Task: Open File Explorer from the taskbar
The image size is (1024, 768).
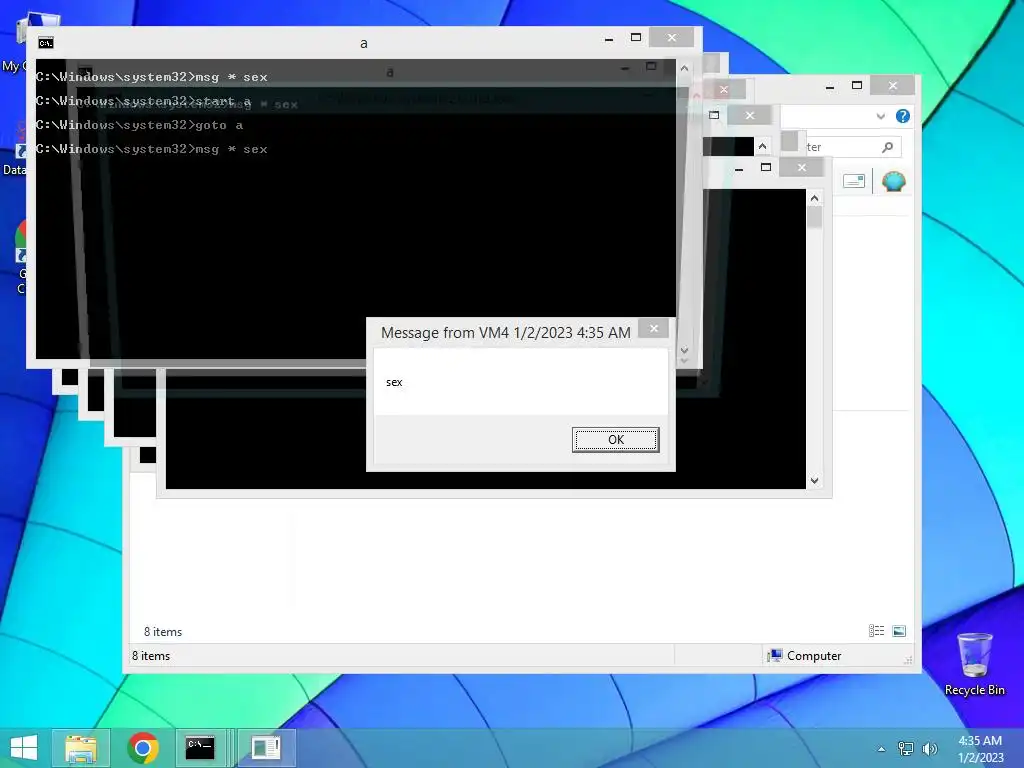Action: (x=80, y=748)
